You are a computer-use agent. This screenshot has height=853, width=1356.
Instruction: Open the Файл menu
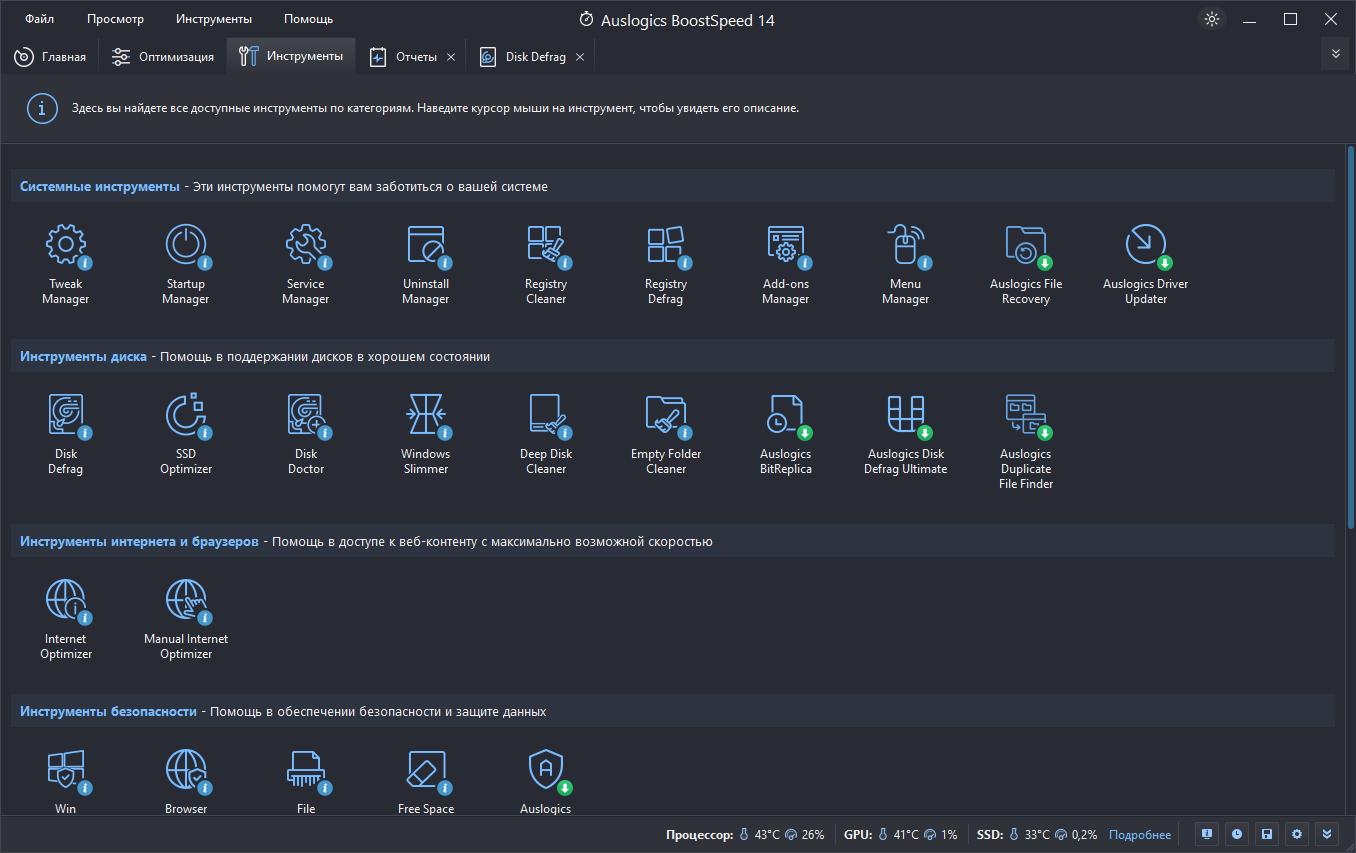click(40, 19)
